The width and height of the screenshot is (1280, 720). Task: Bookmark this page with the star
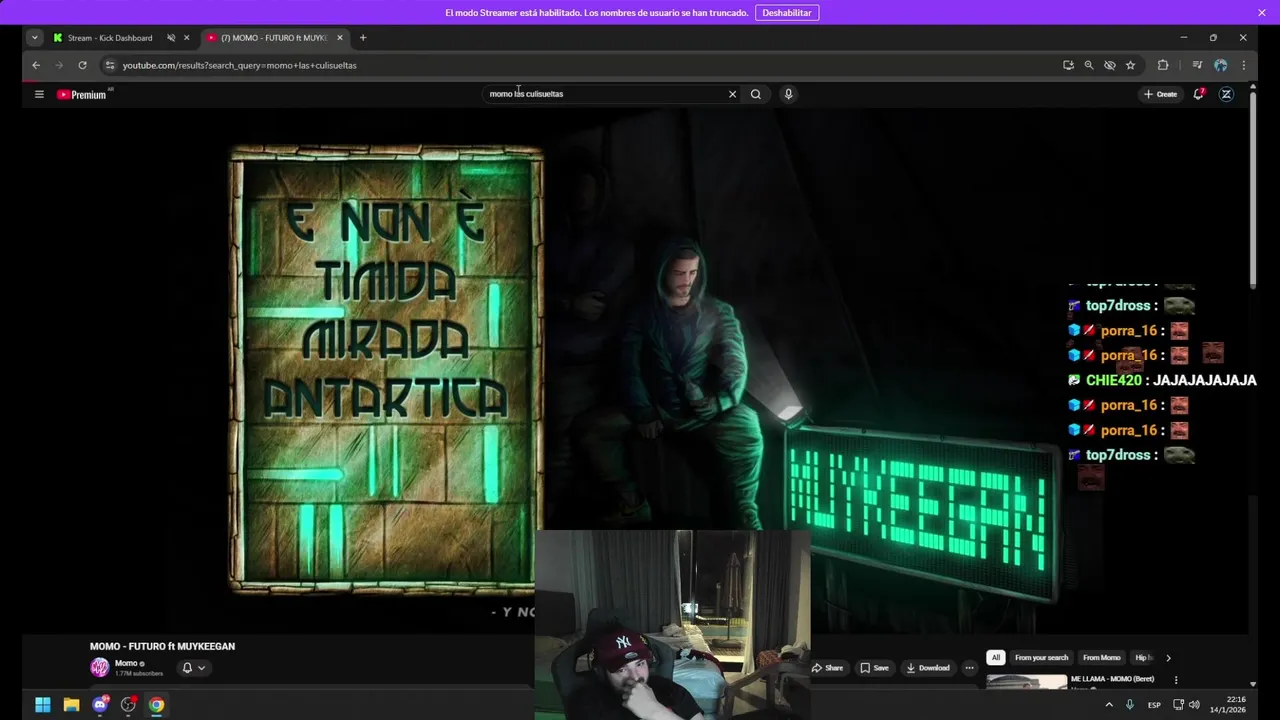tap(1130, 65)
